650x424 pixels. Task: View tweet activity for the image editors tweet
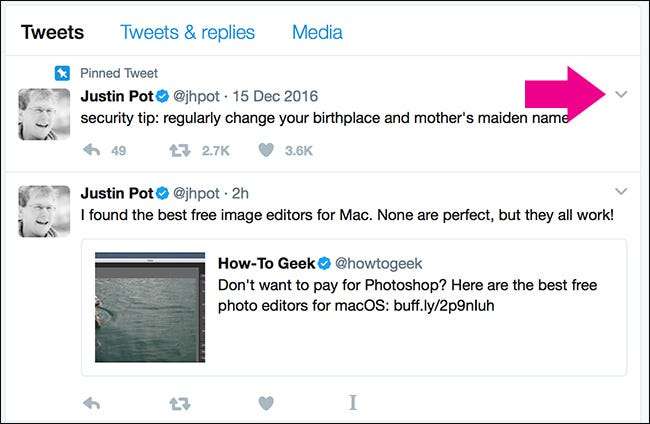[352, 403]
